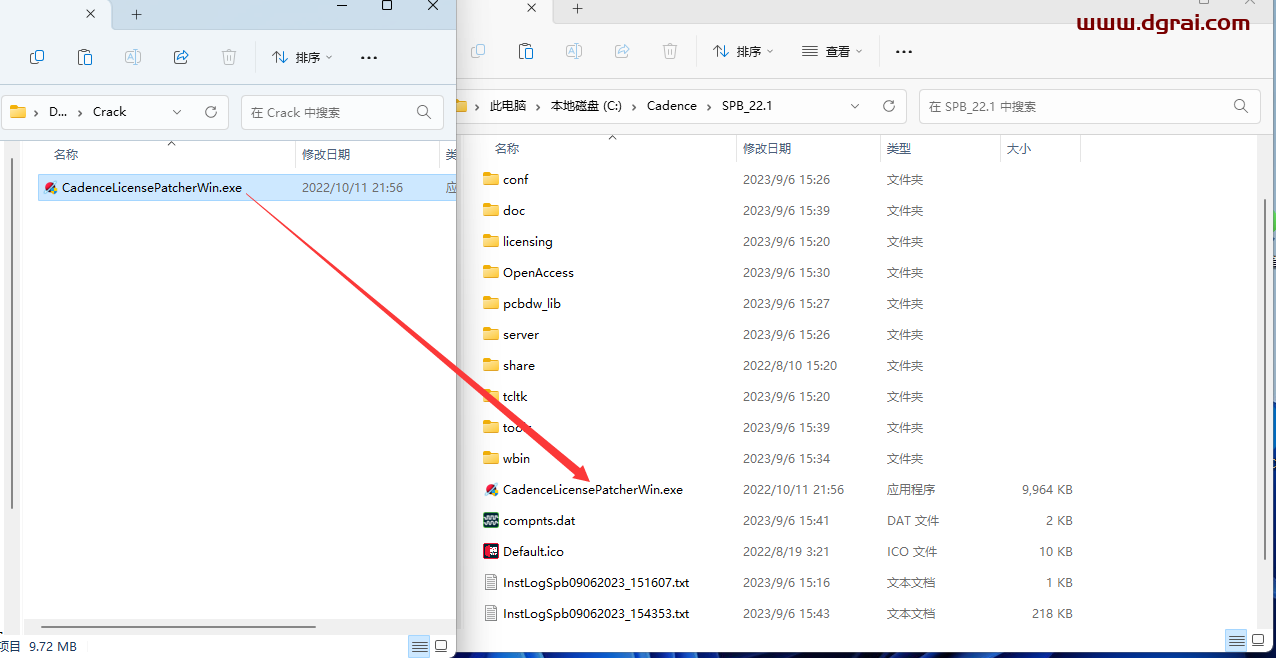Click the Paste icon in SPB_22.1 window toolbar

point(526,51)
